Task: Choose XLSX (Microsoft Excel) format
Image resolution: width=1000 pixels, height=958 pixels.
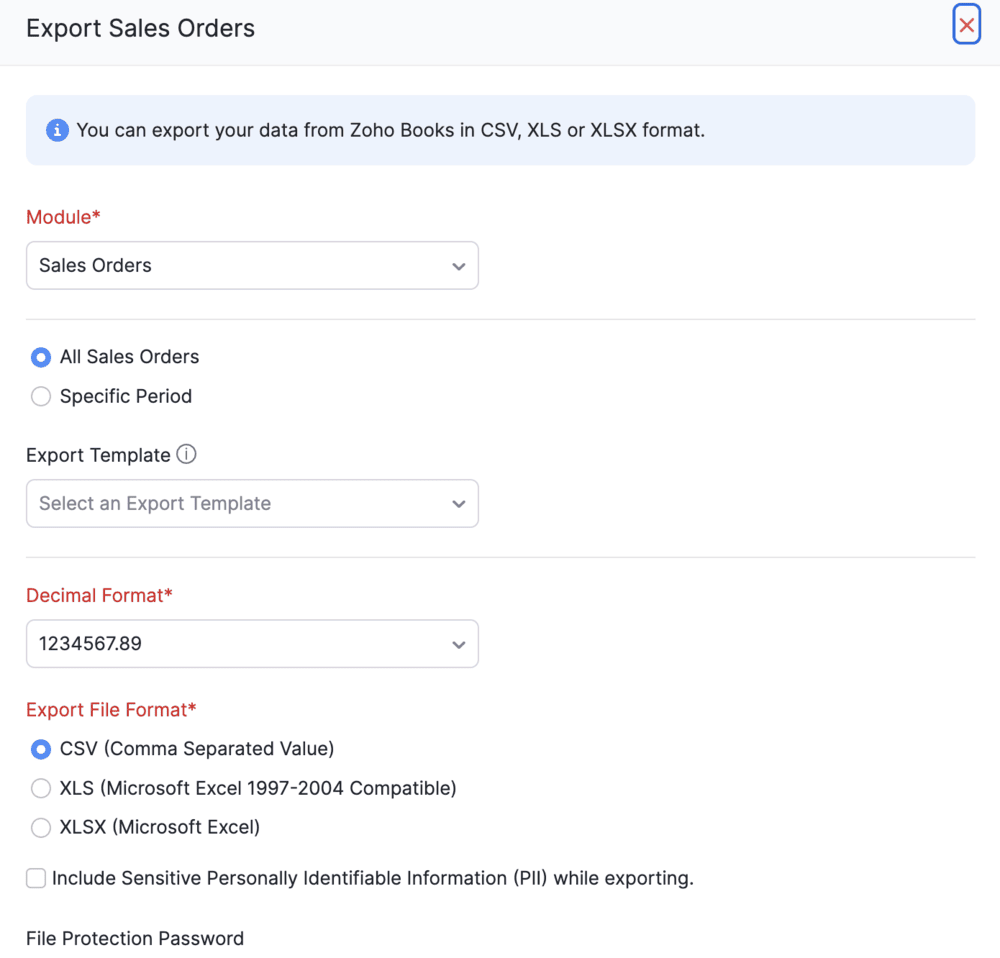Action: (40, 827)
